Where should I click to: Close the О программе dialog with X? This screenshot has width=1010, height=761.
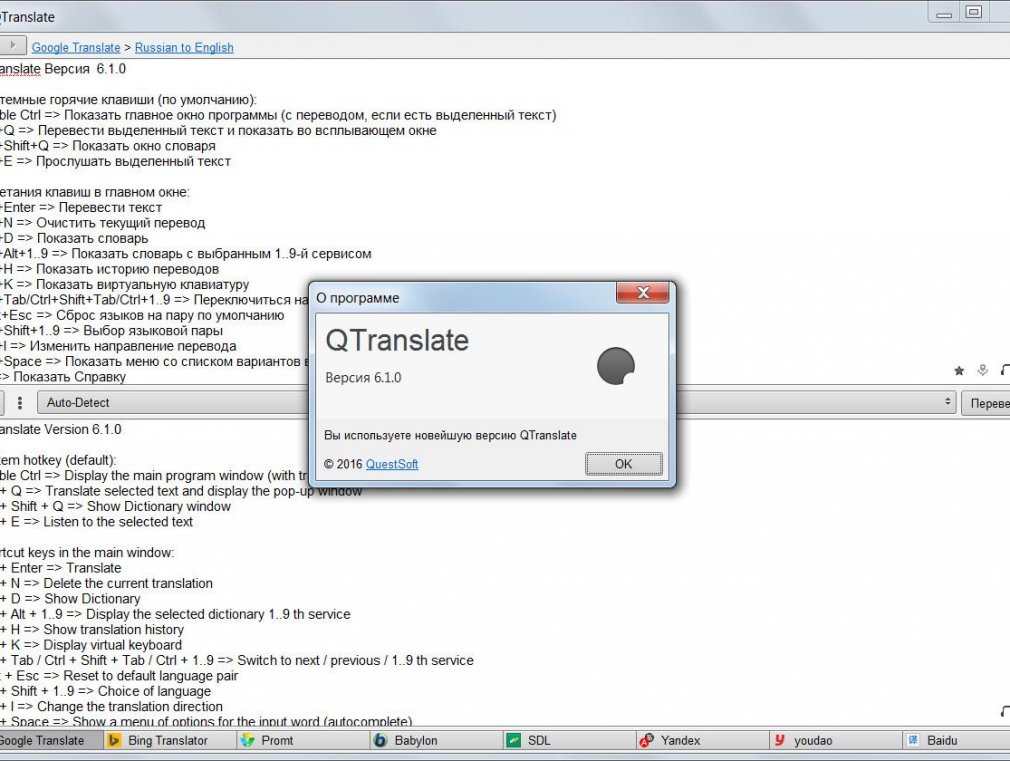pos(643,293)
